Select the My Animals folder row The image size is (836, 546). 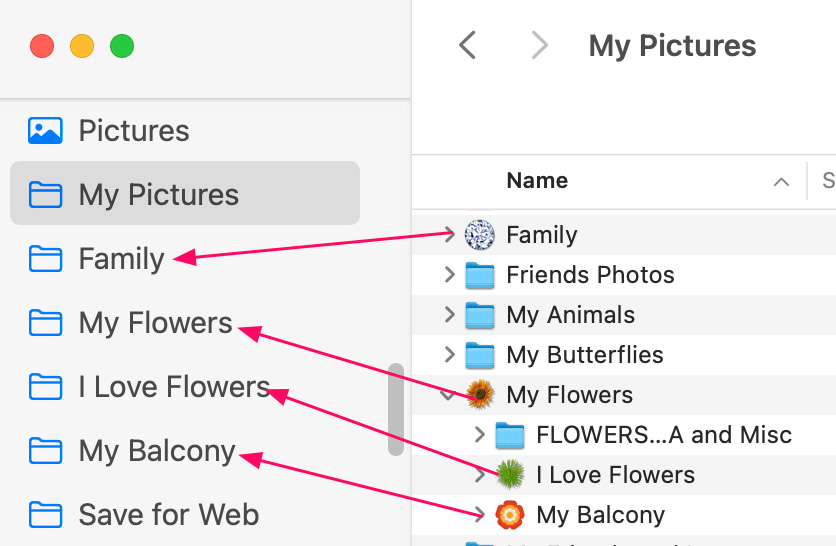click(x=570, y=315)
